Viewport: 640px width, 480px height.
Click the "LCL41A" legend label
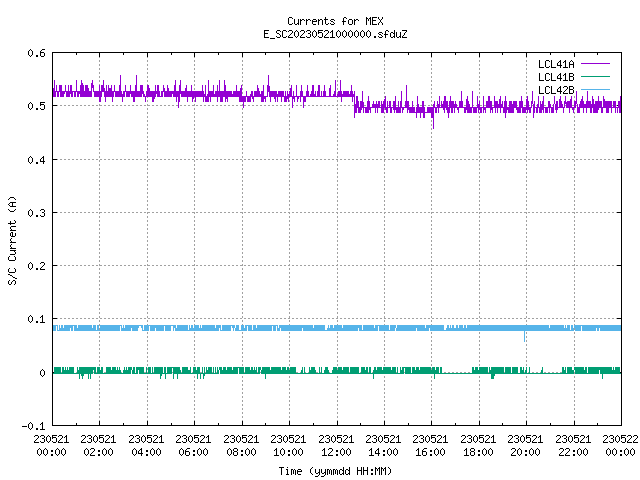point(556,64)
